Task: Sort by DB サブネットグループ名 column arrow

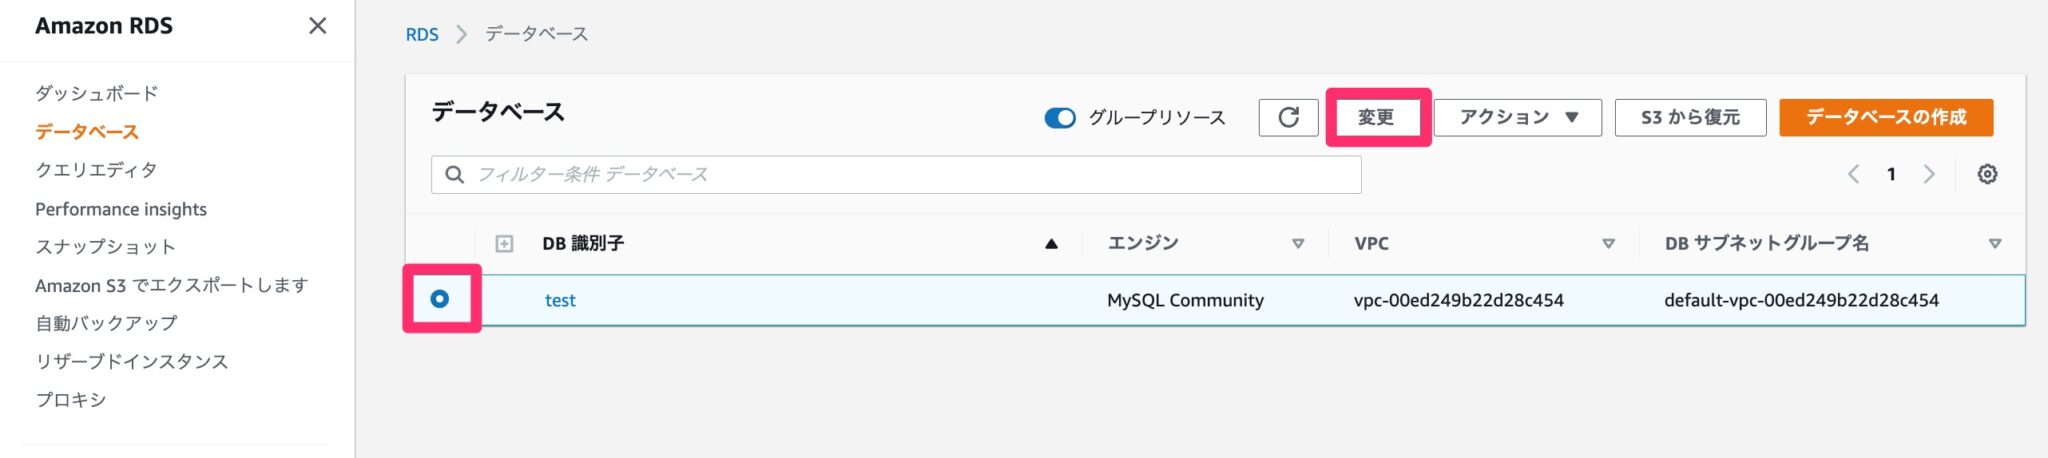Action: tap(1994, 244)
